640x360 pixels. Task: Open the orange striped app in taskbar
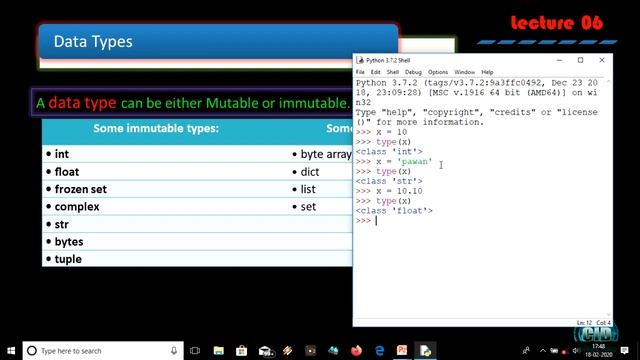(288, 351)
